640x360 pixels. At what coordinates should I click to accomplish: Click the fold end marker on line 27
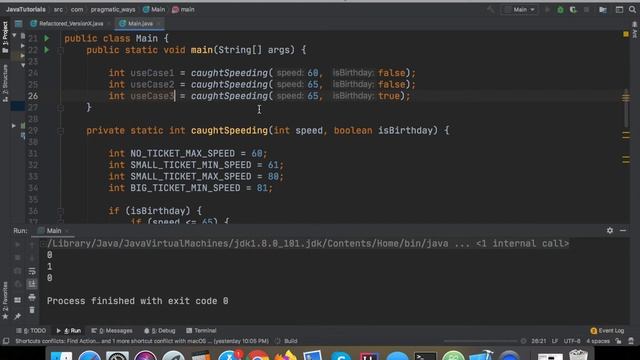(x=60, y=107)
